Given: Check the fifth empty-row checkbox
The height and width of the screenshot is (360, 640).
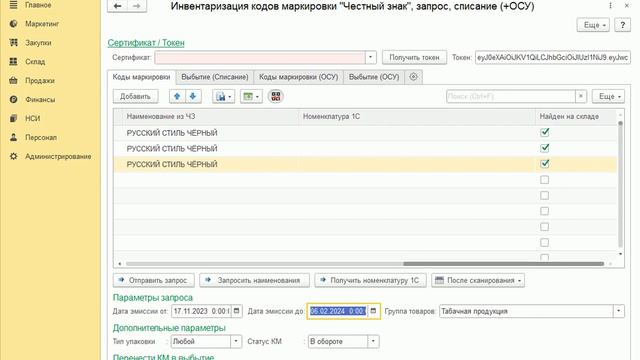Looking at the screenshot, I should click(544, 242).
